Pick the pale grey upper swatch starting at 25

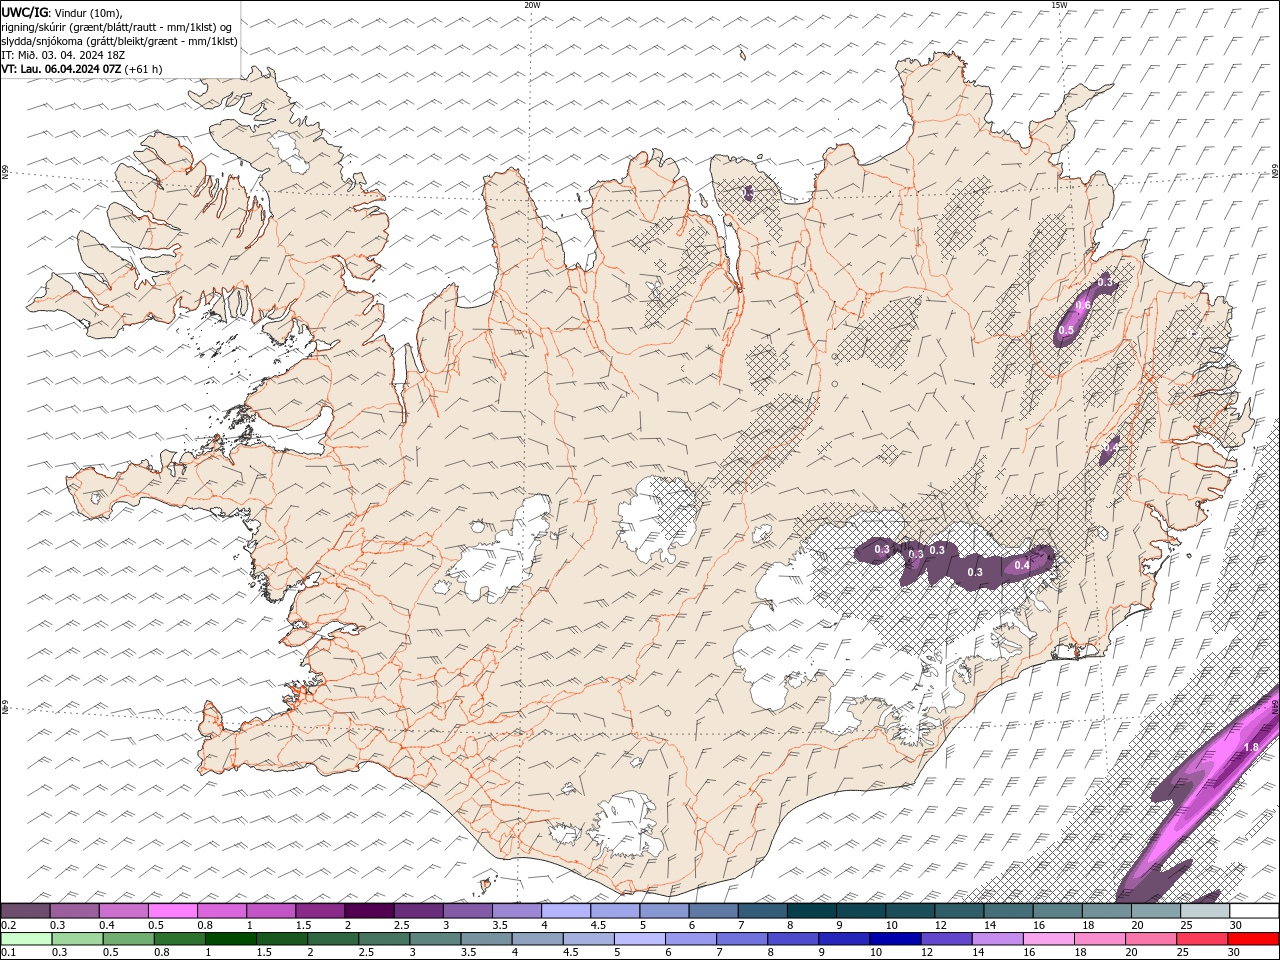pyautogui.click(x=1205, y=911)
